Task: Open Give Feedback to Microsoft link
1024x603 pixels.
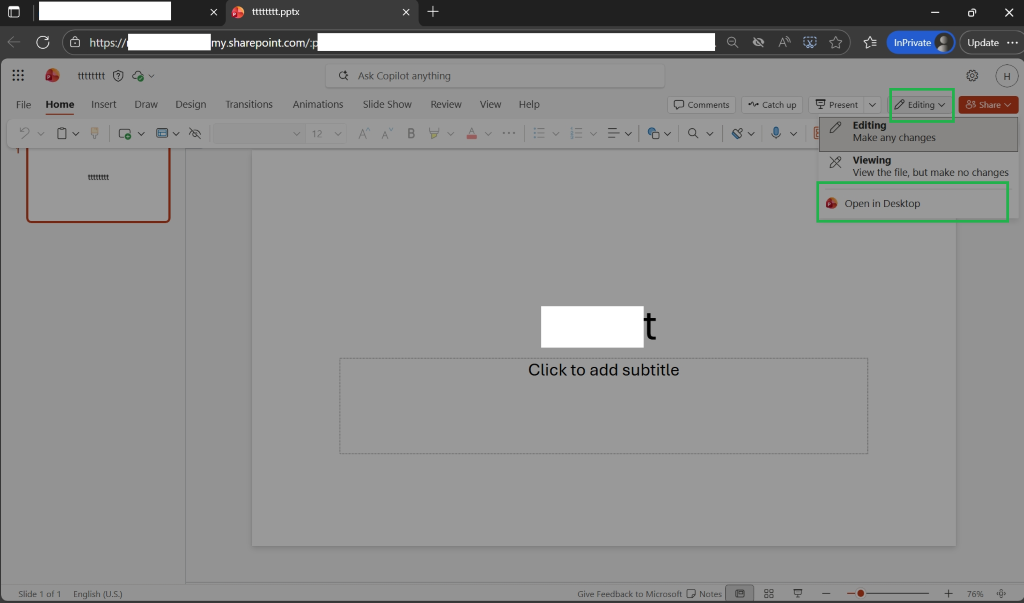Action: [x=629, y=594]
